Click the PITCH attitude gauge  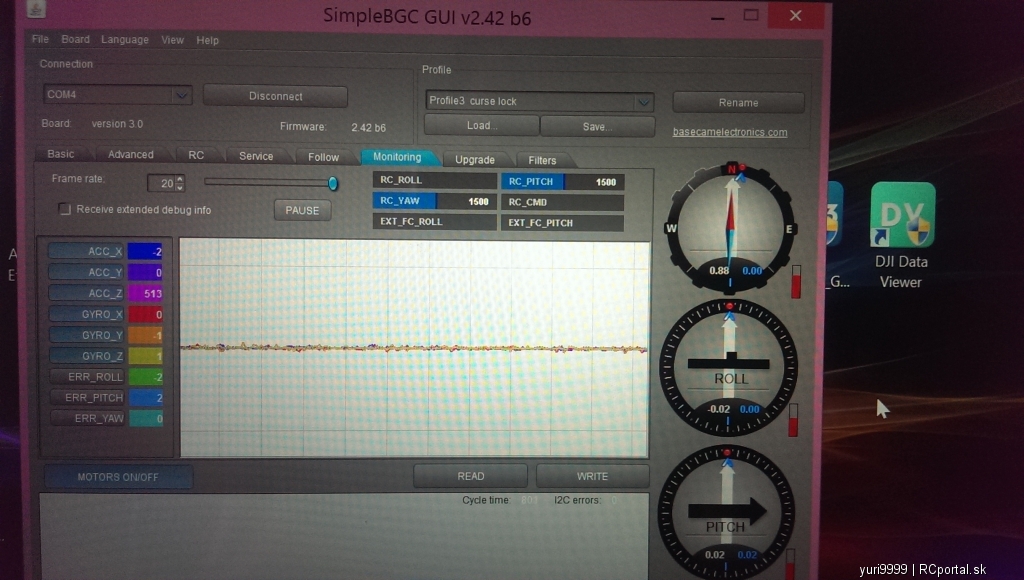tap(726, 513)
